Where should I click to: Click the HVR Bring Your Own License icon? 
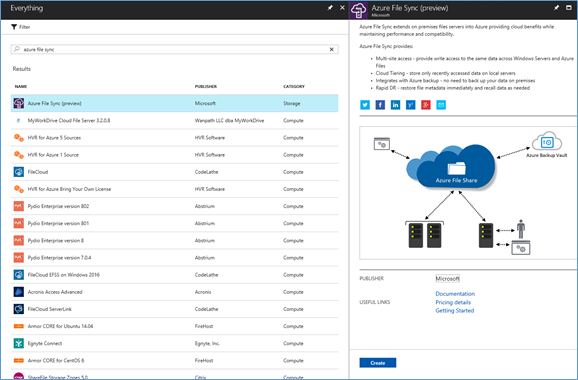19,189
